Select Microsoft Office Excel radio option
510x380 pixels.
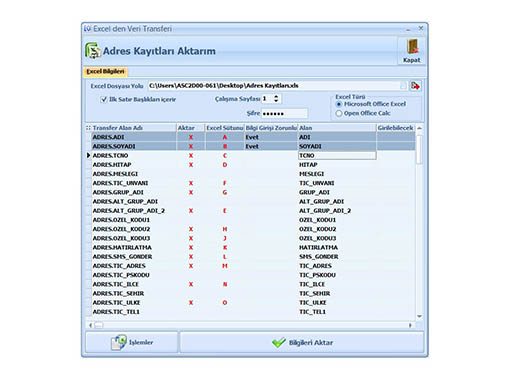[339, 104]
